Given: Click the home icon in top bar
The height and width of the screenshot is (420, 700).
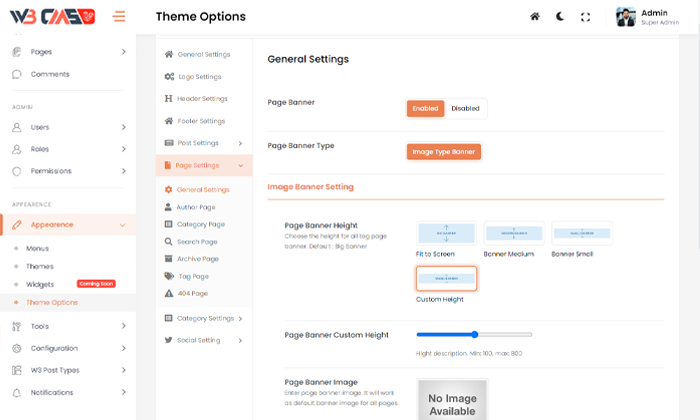Looking at the screenshot, I should [535, 17].
